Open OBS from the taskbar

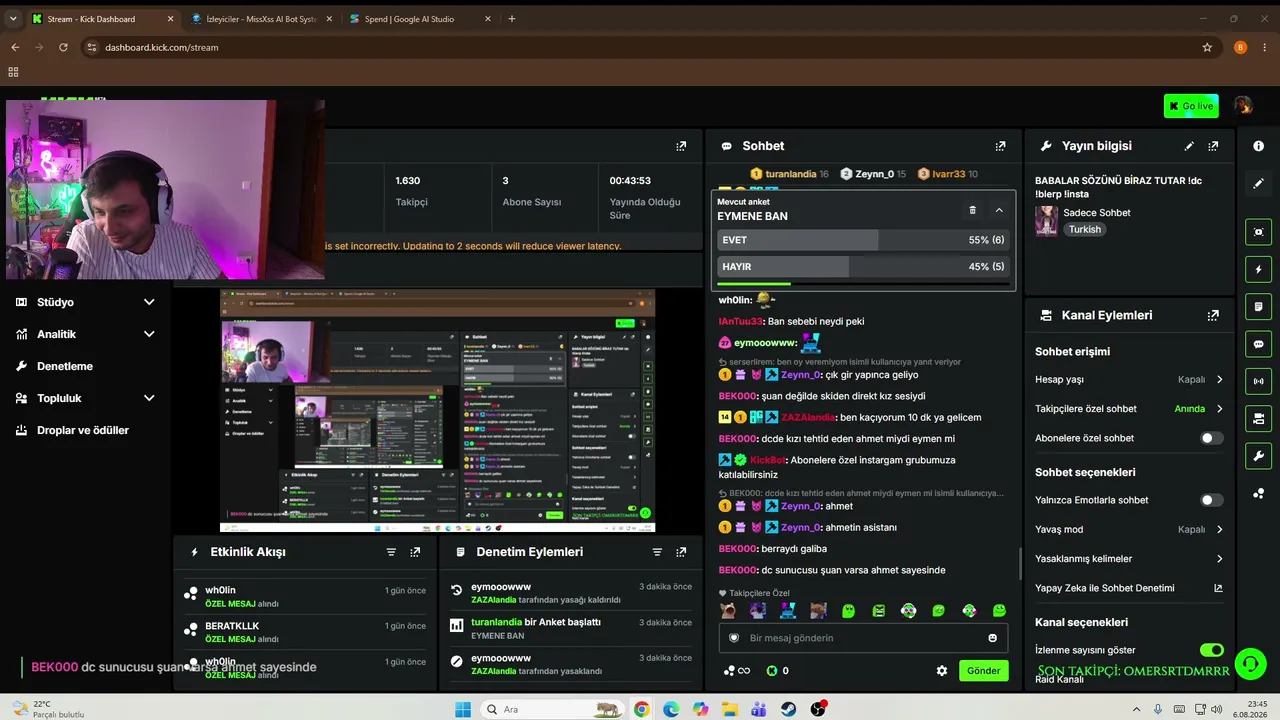tap(819, 709)
